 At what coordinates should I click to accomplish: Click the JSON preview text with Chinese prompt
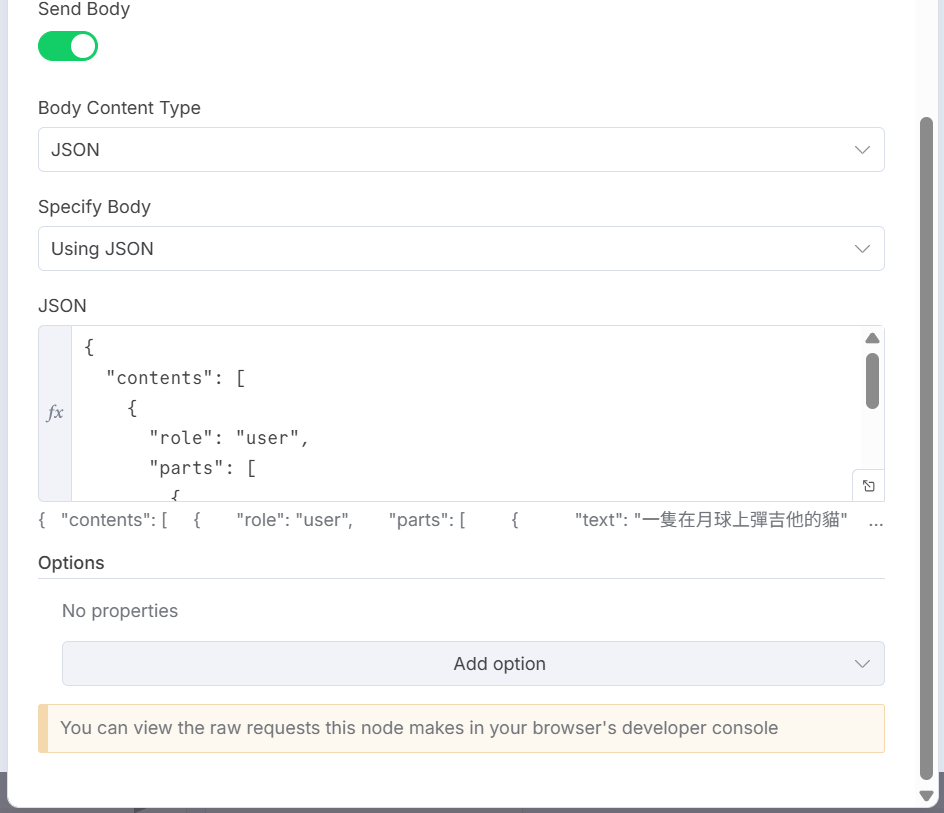pos(461,520)
